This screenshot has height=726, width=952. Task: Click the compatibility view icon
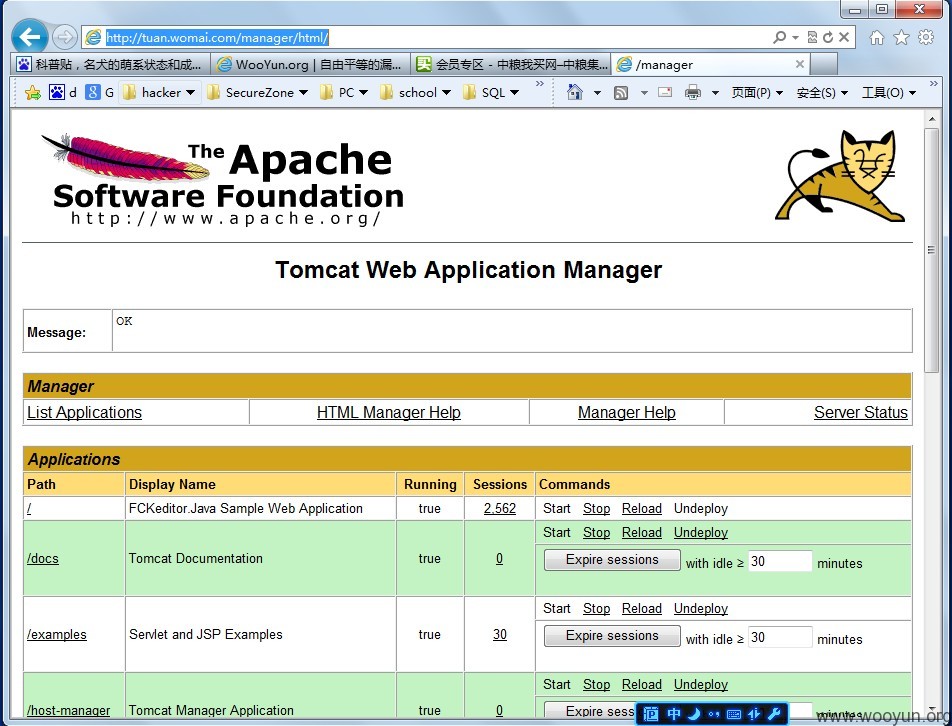[812, 38]
